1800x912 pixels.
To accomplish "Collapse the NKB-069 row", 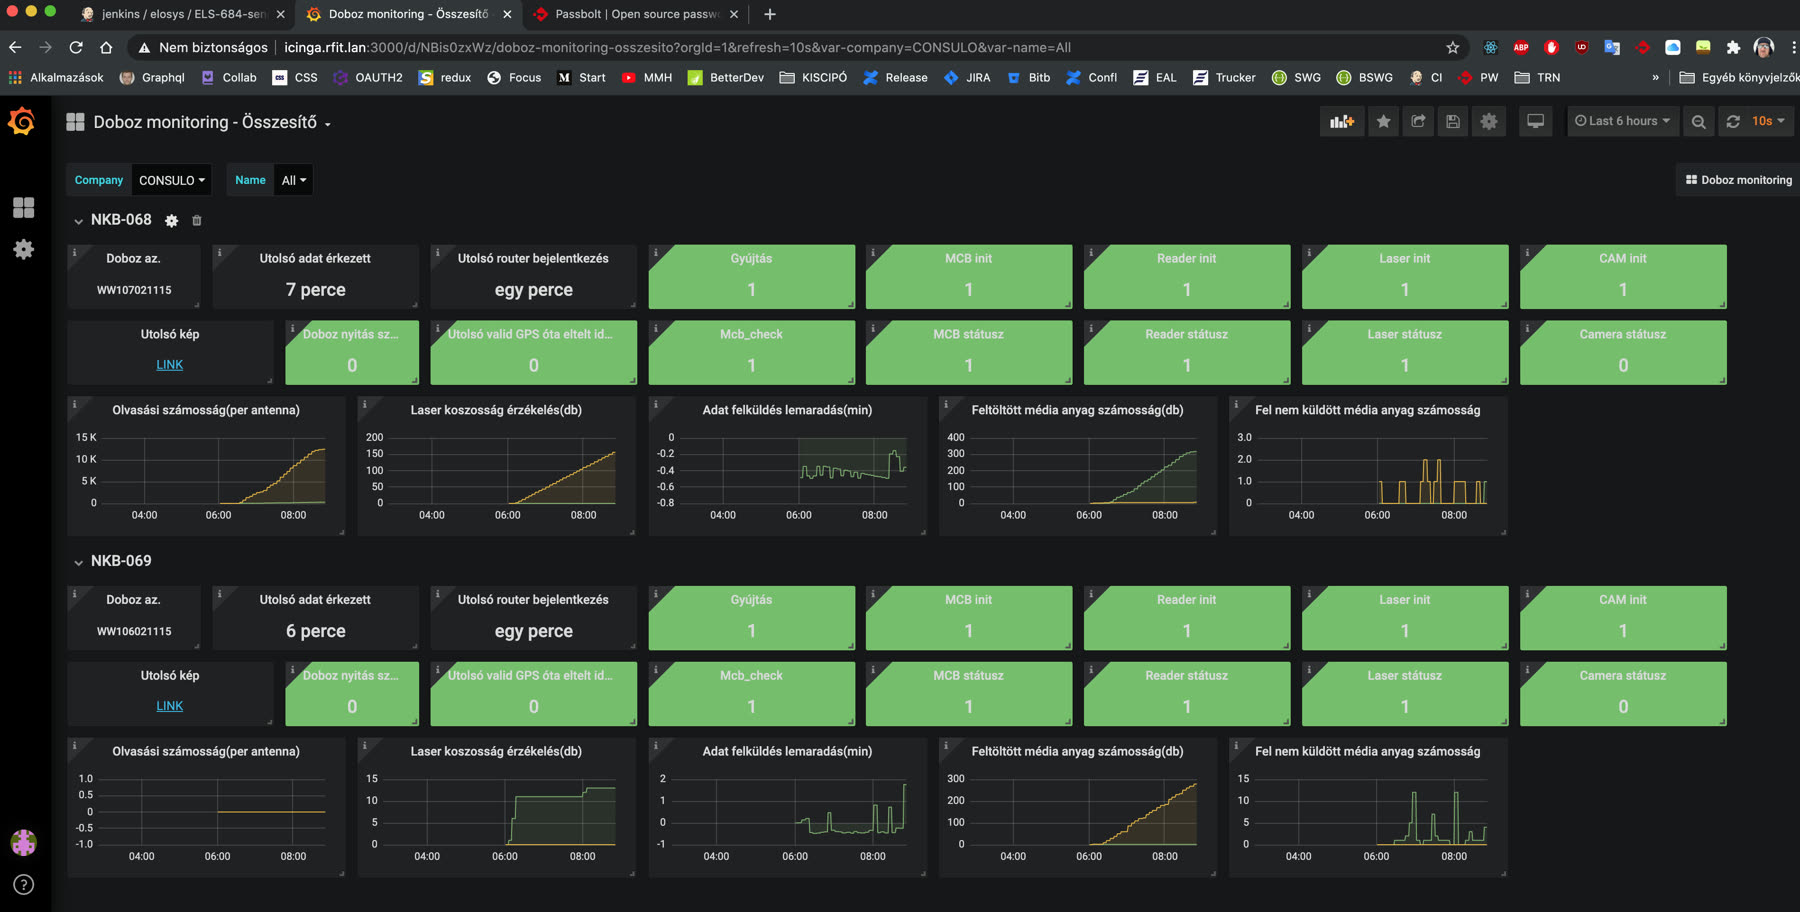I will tap(78, 562).
